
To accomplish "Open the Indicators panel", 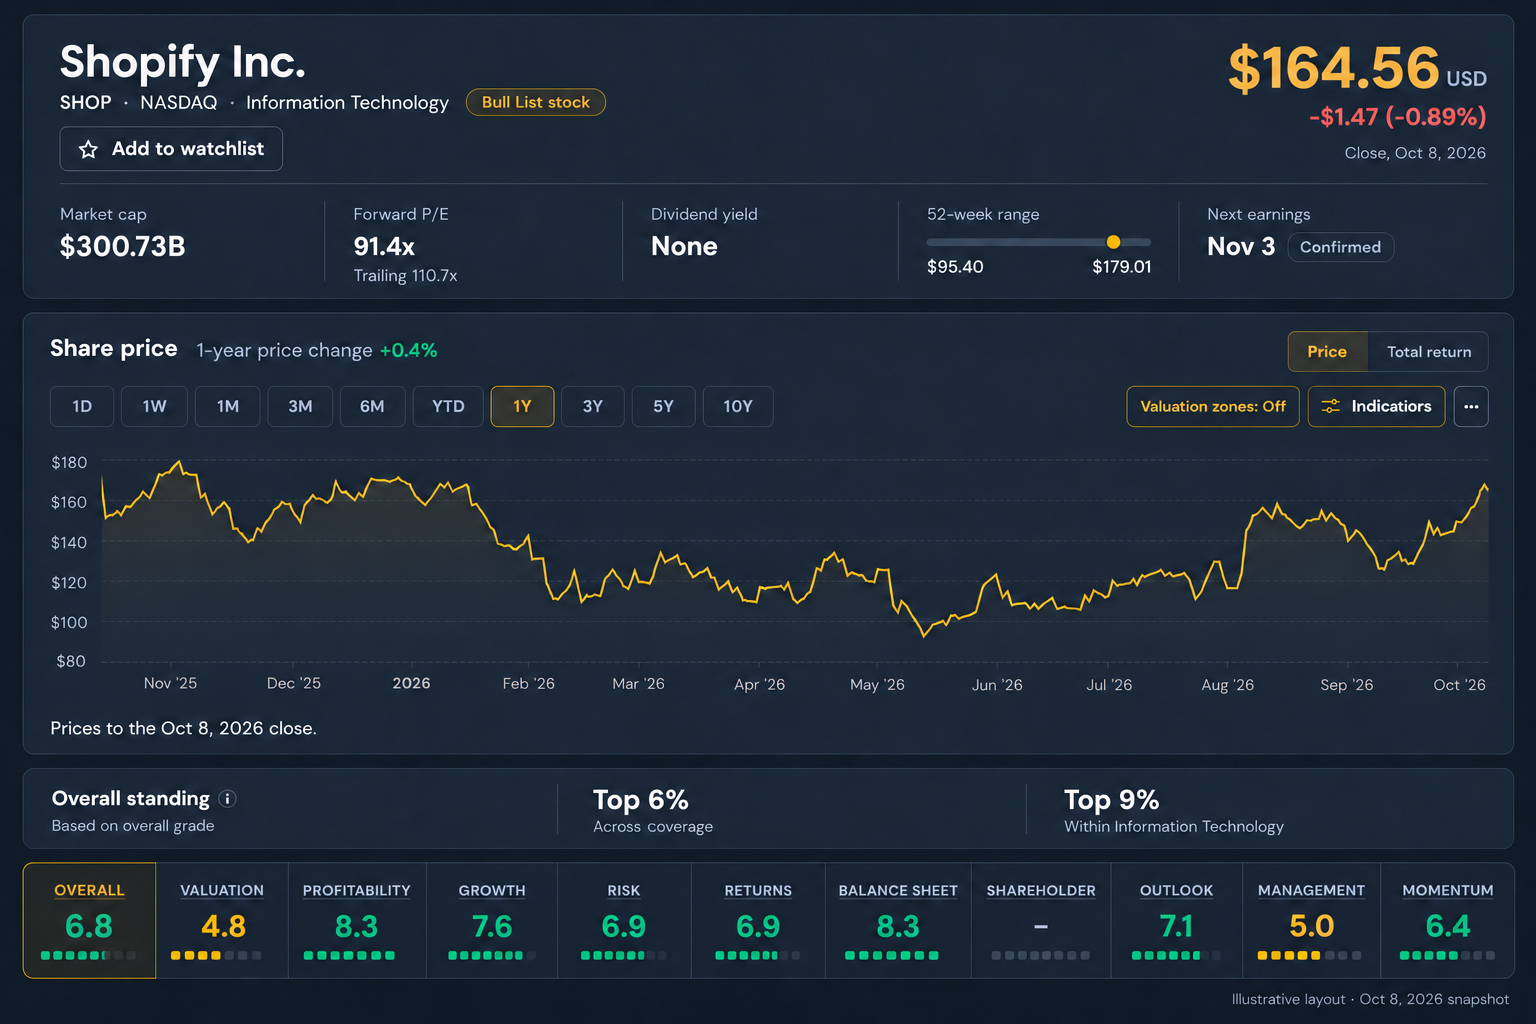I will [x=1376, y=406].
